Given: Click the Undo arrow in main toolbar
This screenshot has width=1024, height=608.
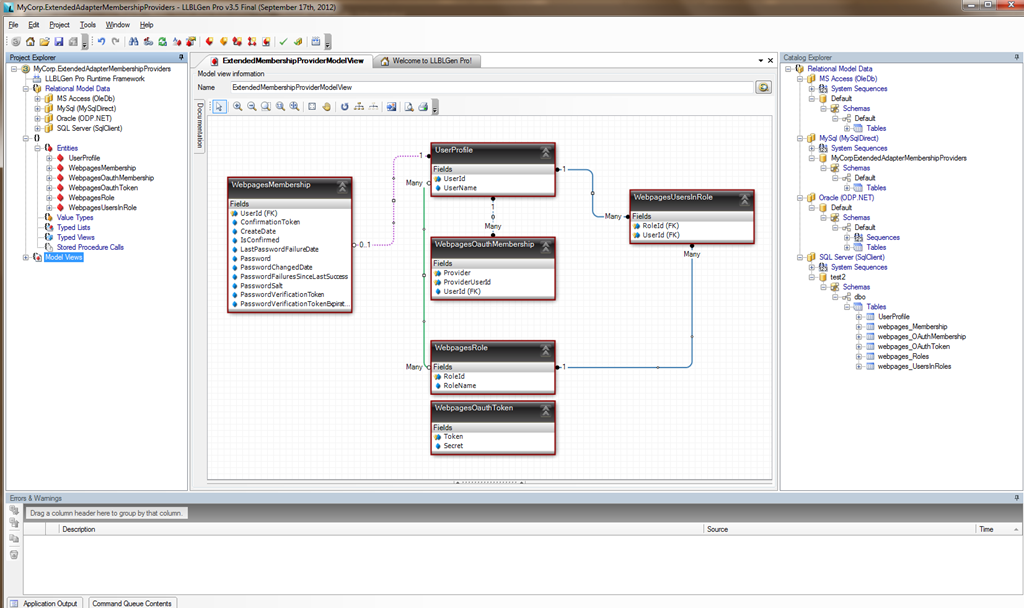Looking at the screenshot, I should 101,42.
